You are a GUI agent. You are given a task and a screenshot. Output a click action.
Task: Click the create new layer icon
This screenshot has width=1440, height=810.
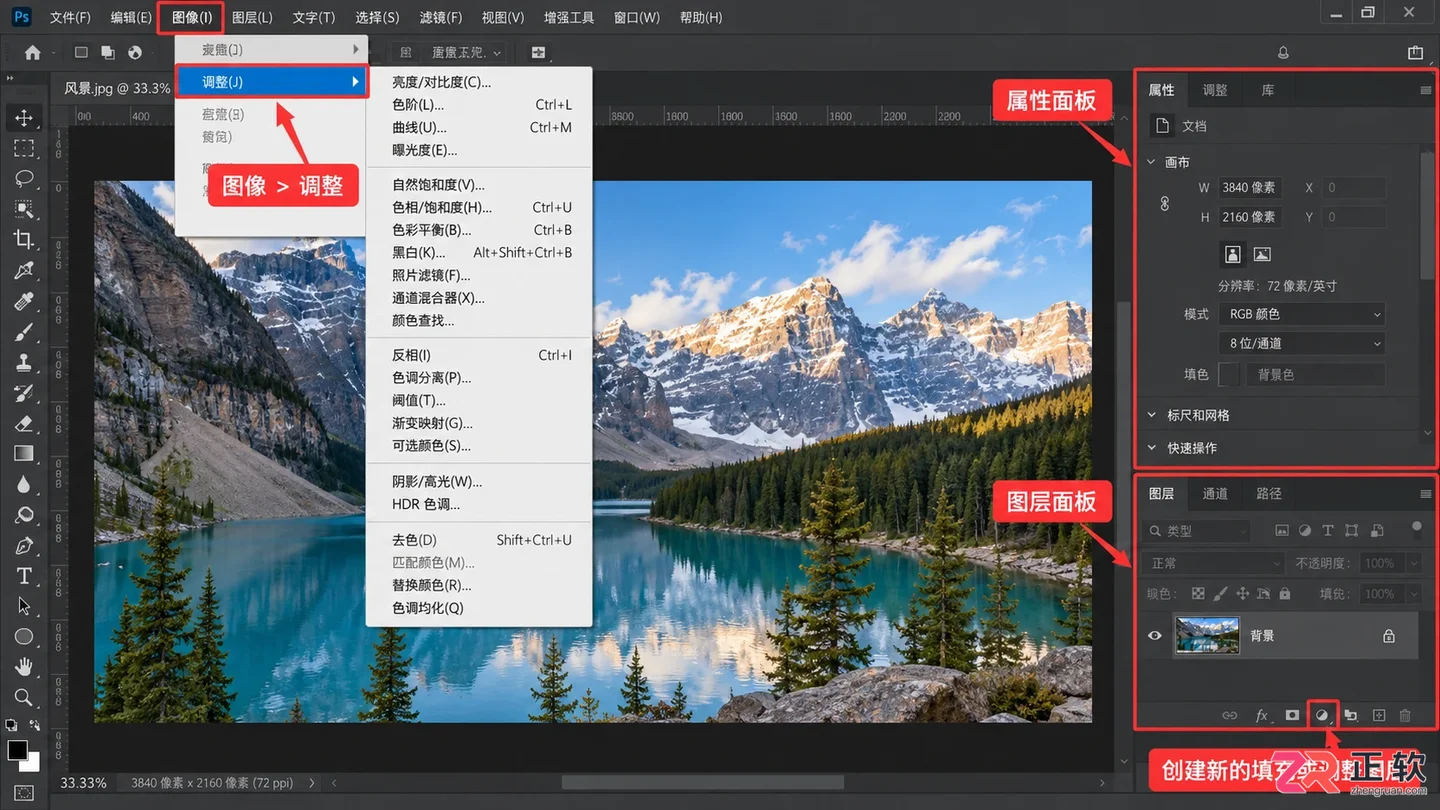1379,715
